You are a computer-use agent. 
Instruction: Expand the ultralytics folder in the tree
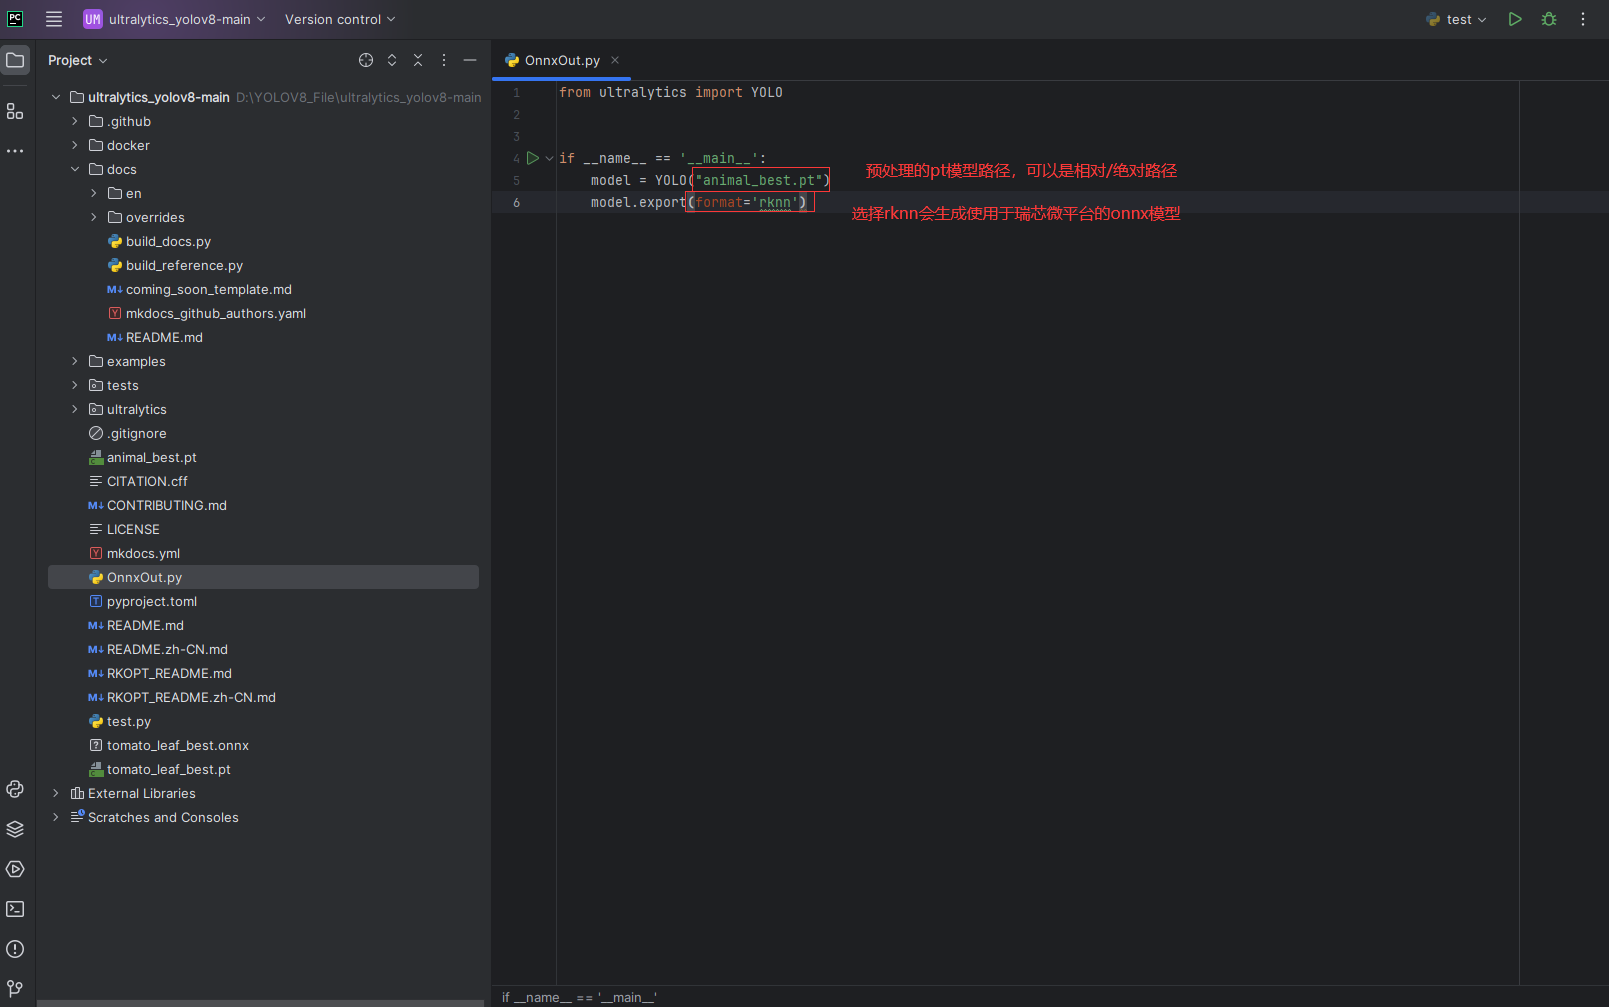pos(75,409)
